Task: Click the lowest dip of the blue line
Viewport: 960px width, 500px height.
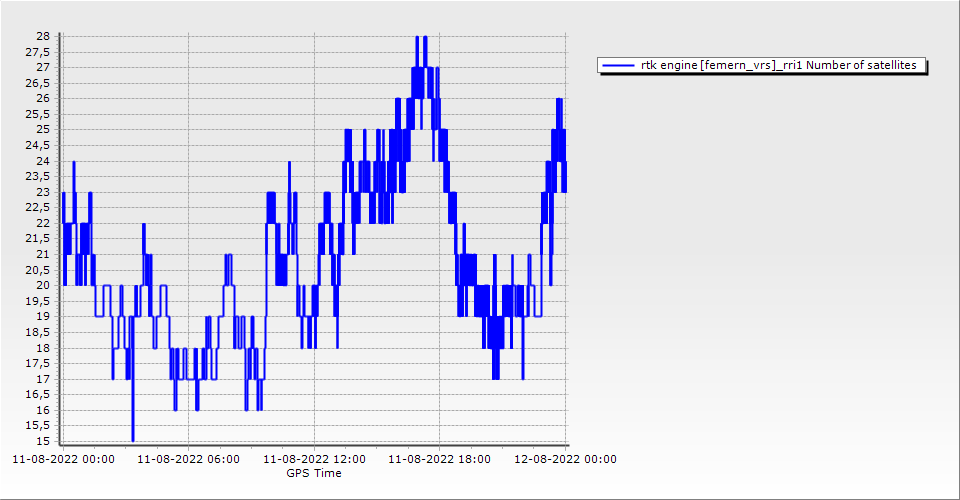Action: [x=132, y=439]
